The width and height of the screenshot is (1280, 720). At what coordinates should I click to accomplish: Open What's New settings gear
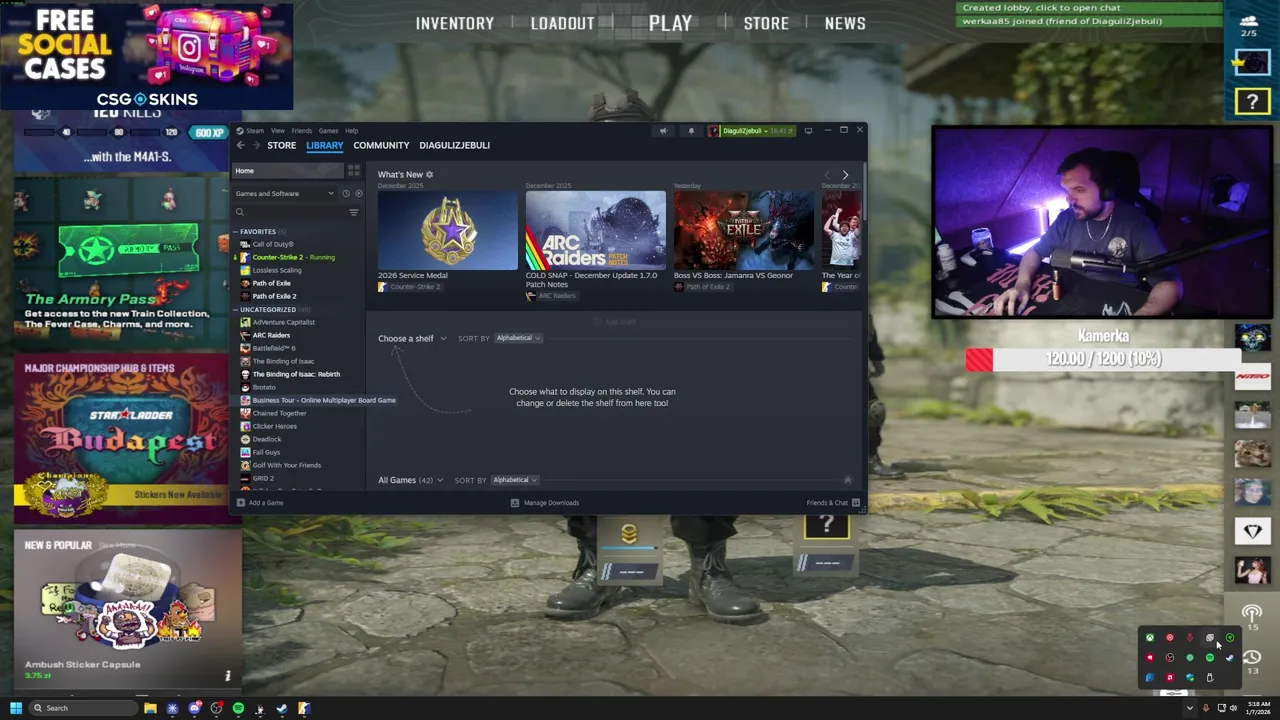[x=430, y=175]
